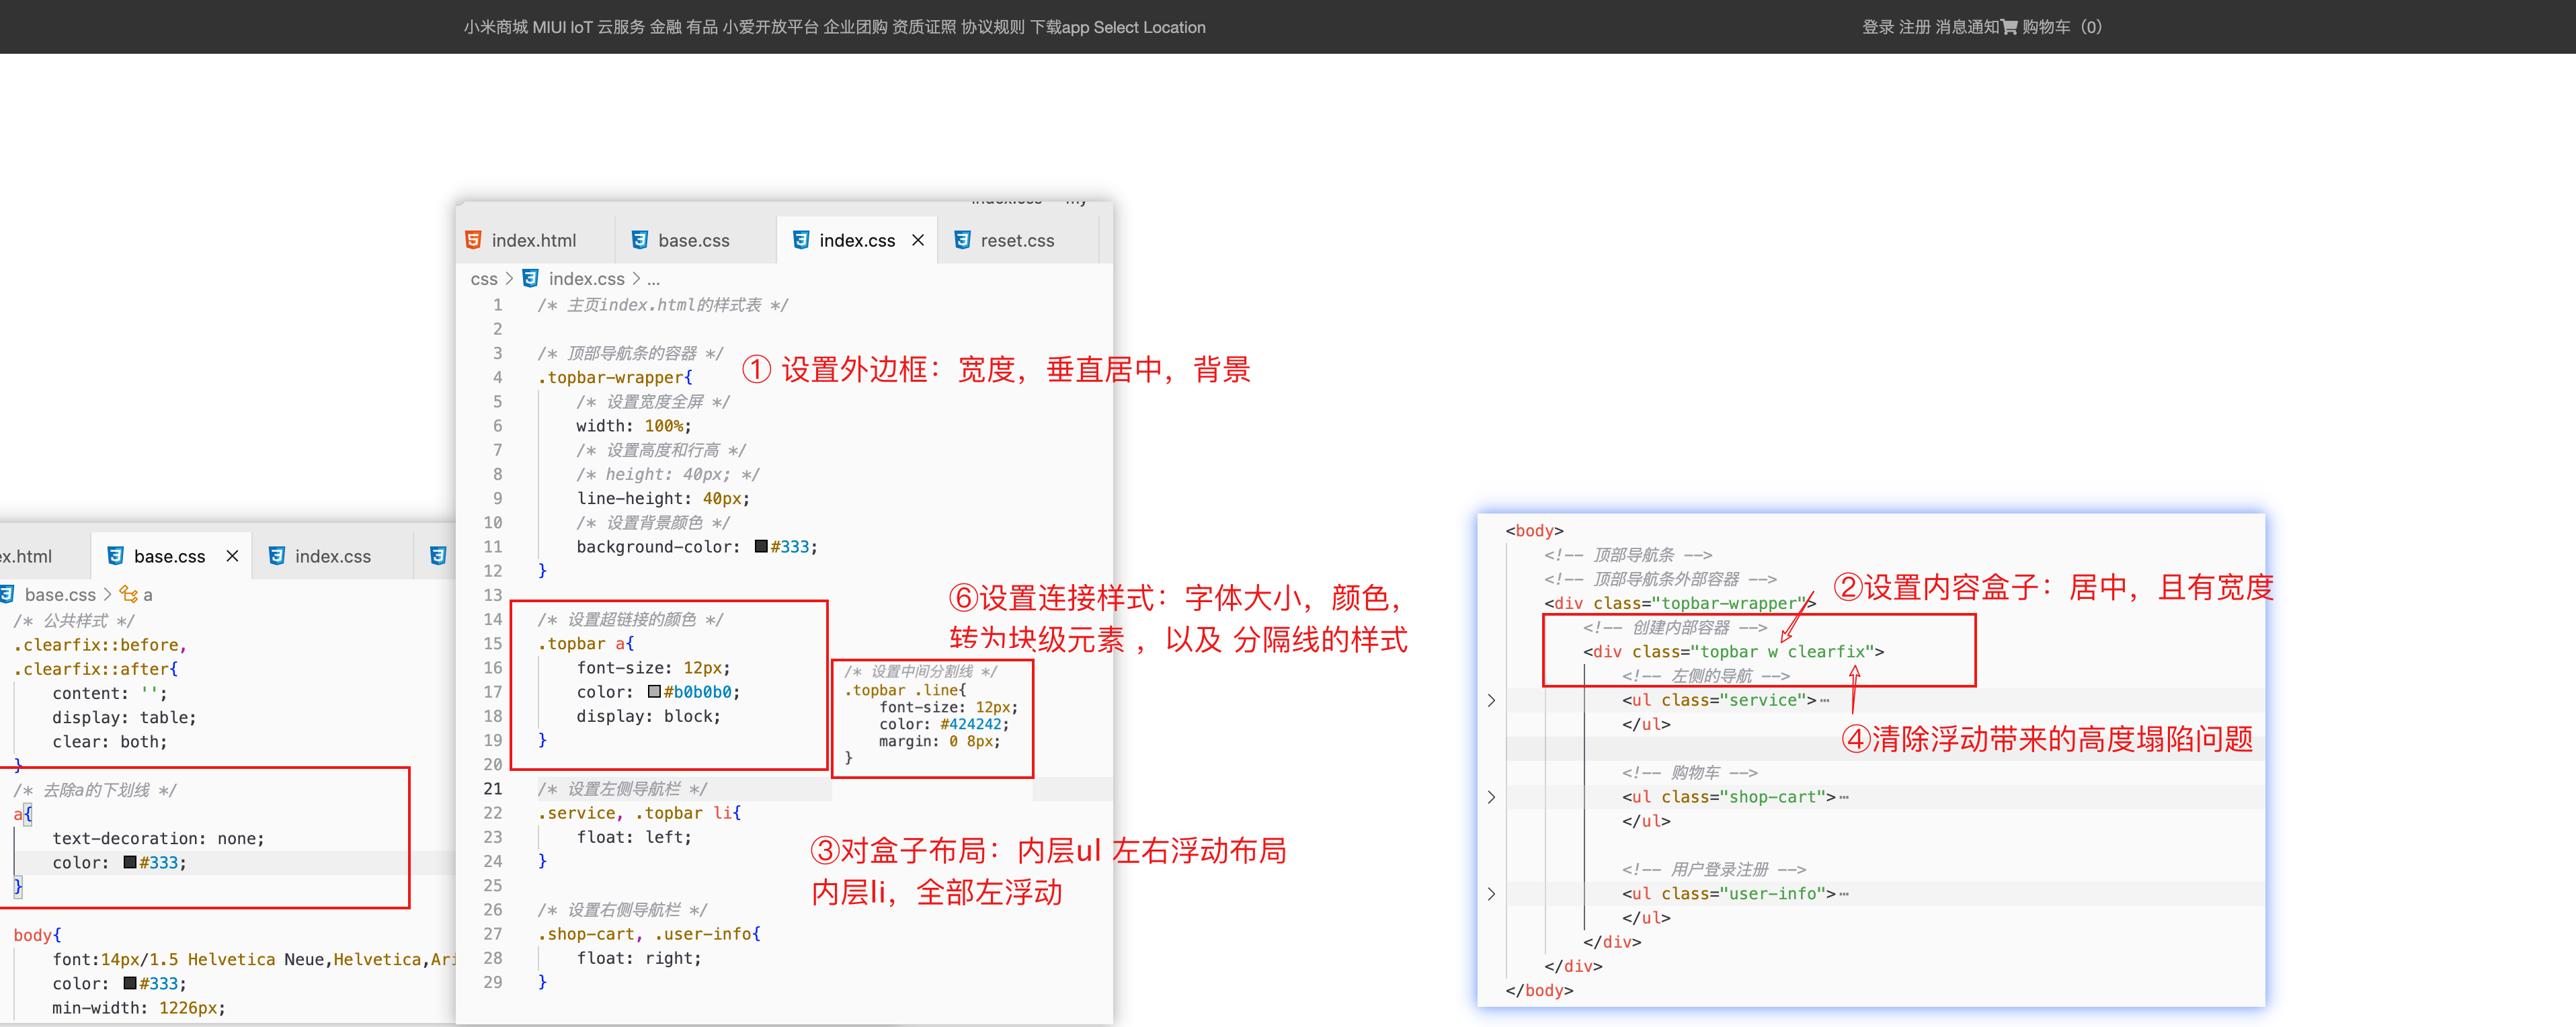The image size is (2576, 1027).
Task: Click 'width: 100%;' code line
Action: [634, 426]
